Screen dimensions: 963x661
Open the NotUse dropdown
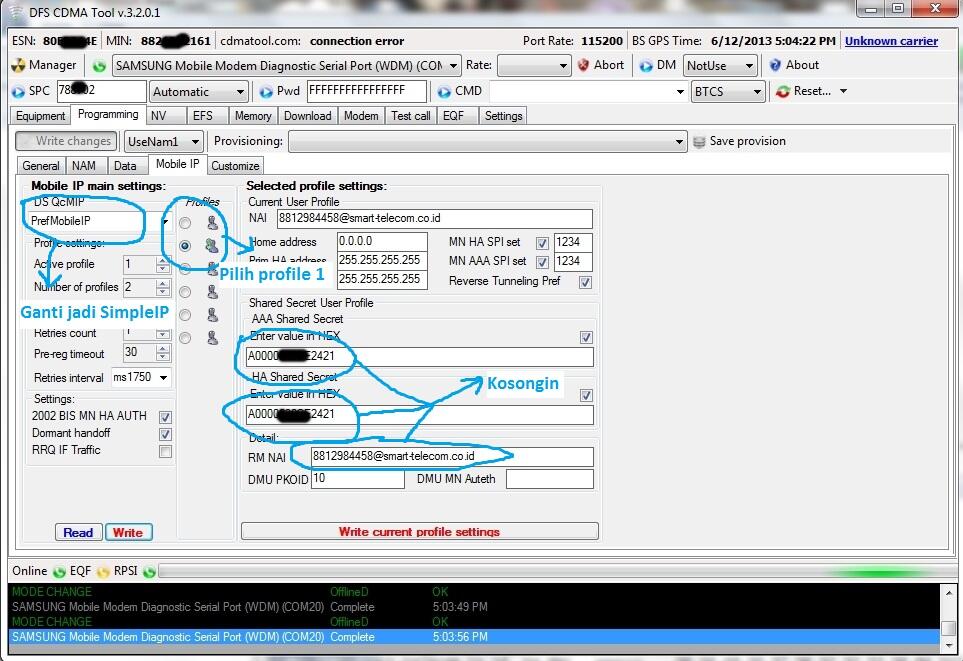749,66
